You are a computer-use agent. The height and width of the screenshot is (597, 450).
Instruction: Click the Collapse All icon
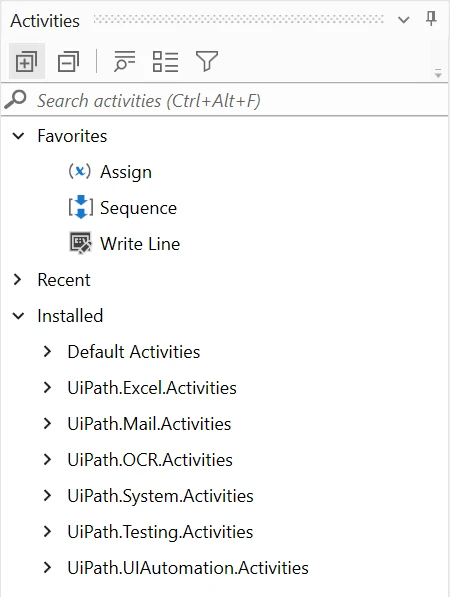[x=69, y=61]
